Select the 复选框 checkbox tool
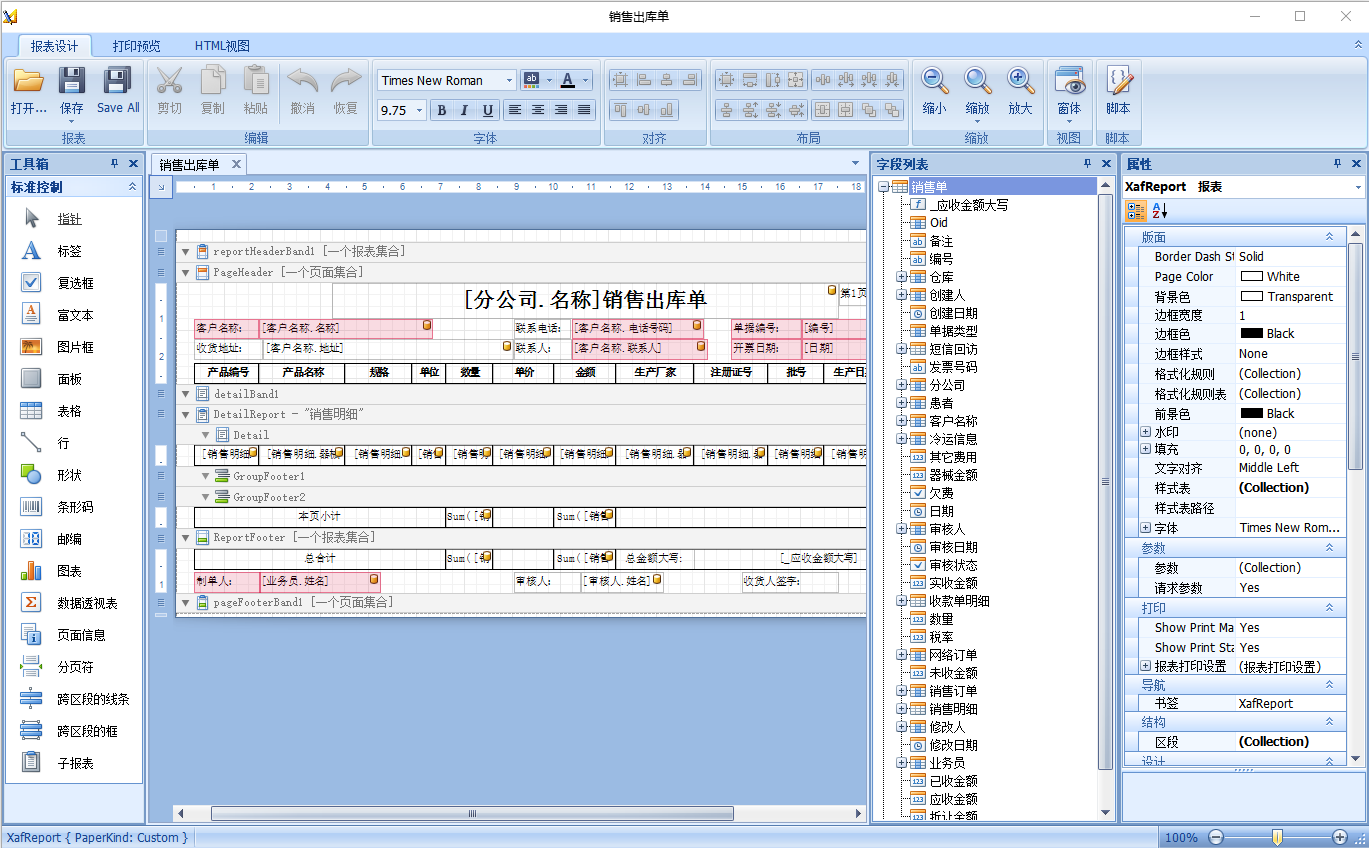The image size is (1369, 848). coord(75,283)
